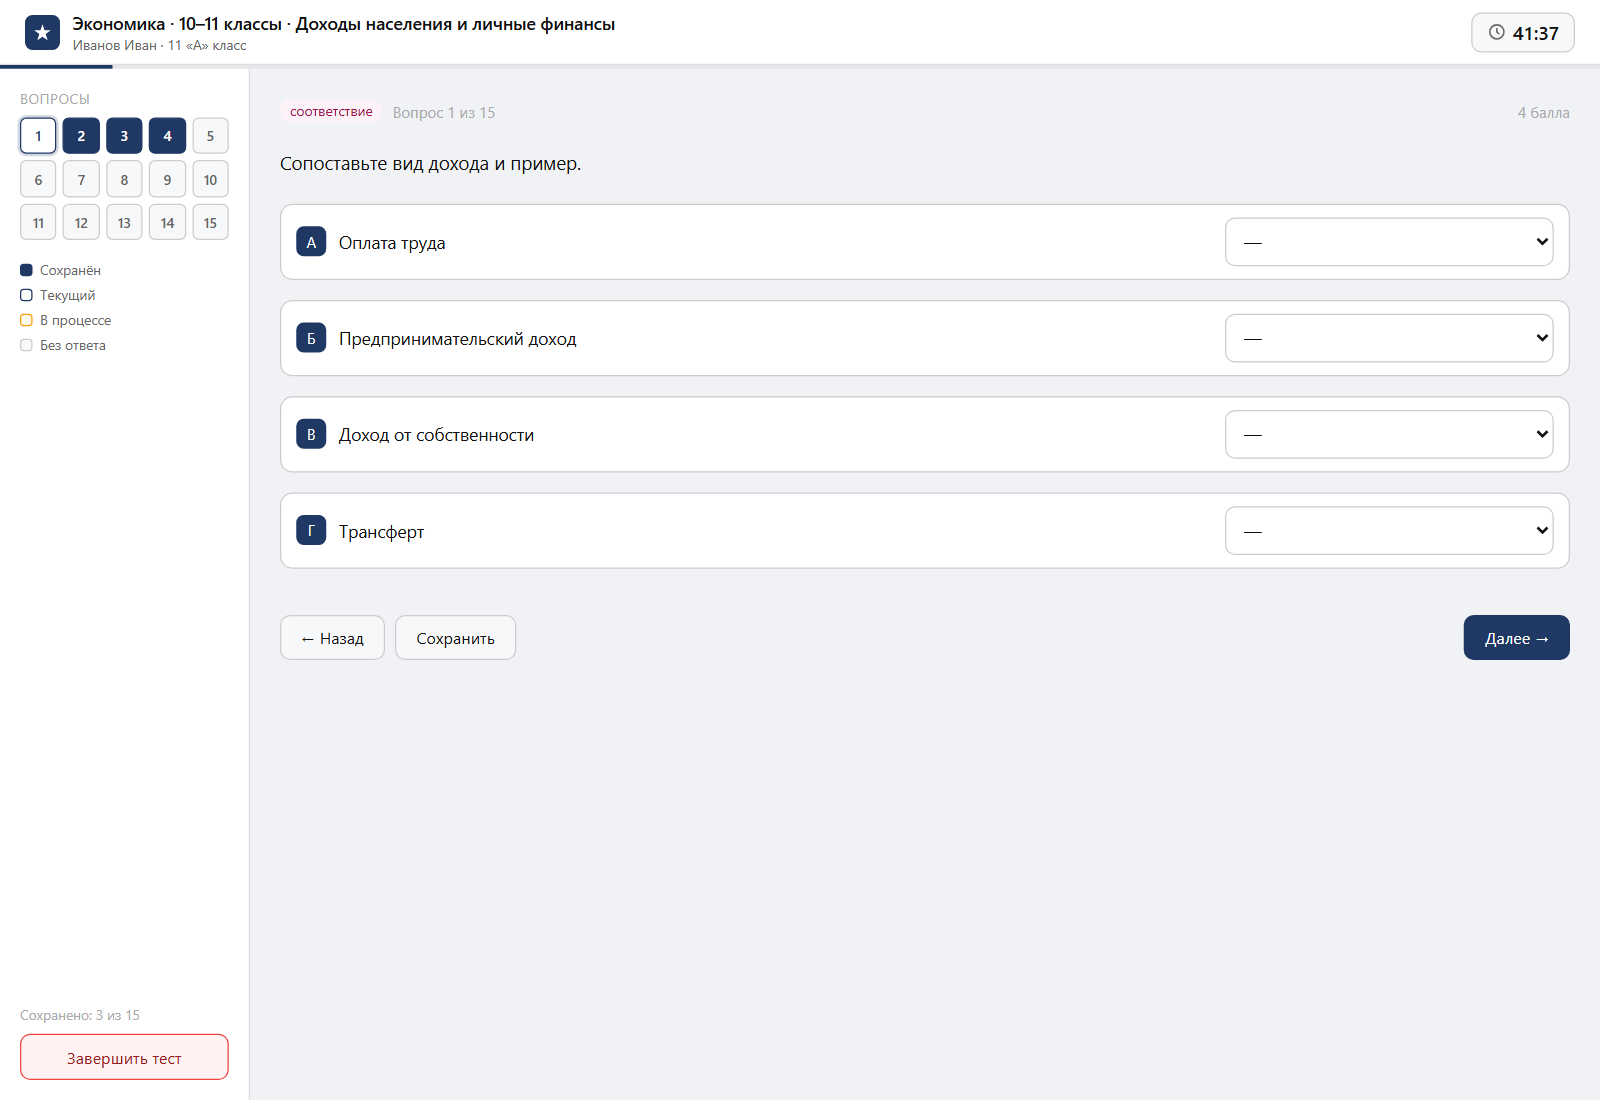Finish the test with Завершить тест
Image resolution: width=1600 pixels, height=1100 pixels.
tap(124, 1057)
